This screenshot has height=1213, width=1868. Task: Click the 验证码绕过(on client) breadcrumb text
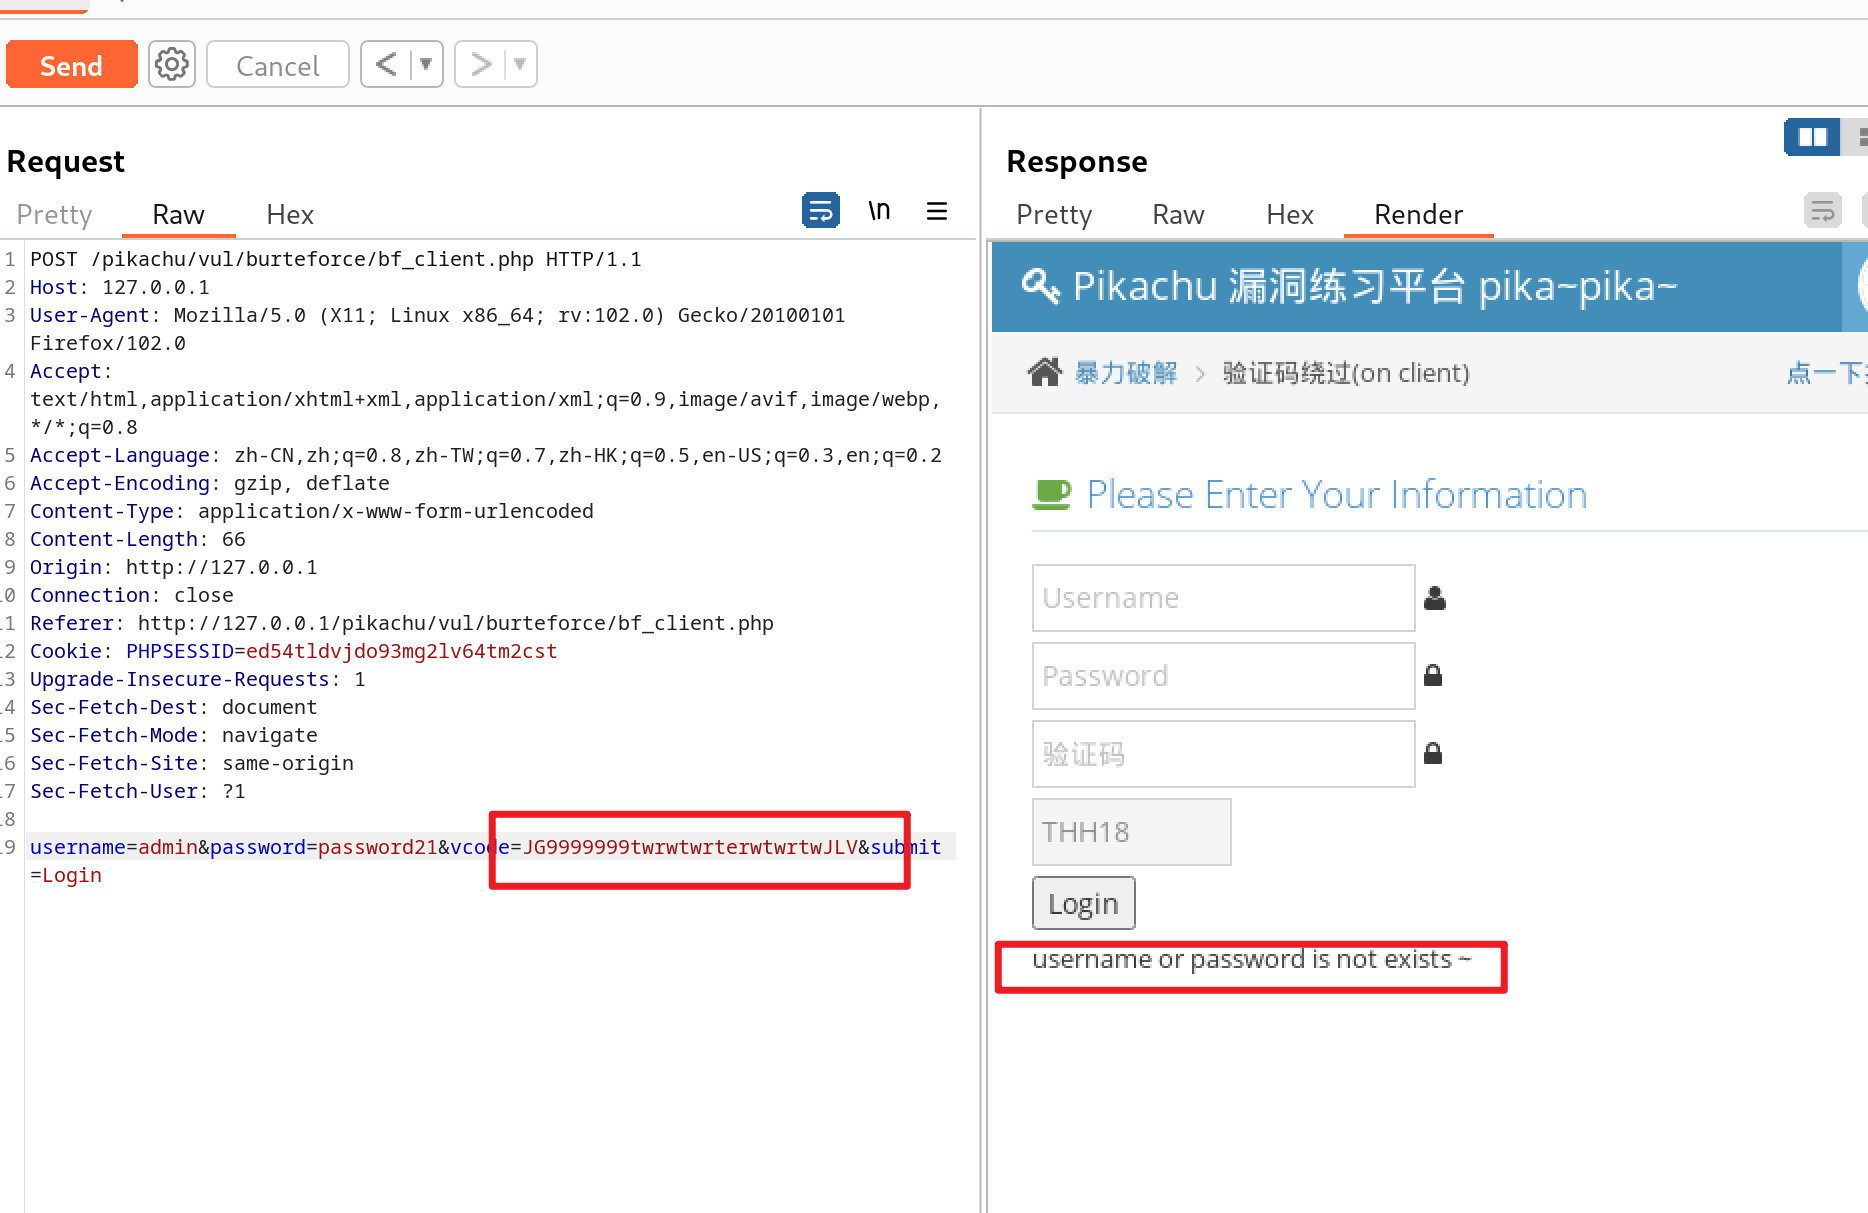pyautogui.click(x=1346, y=373)
